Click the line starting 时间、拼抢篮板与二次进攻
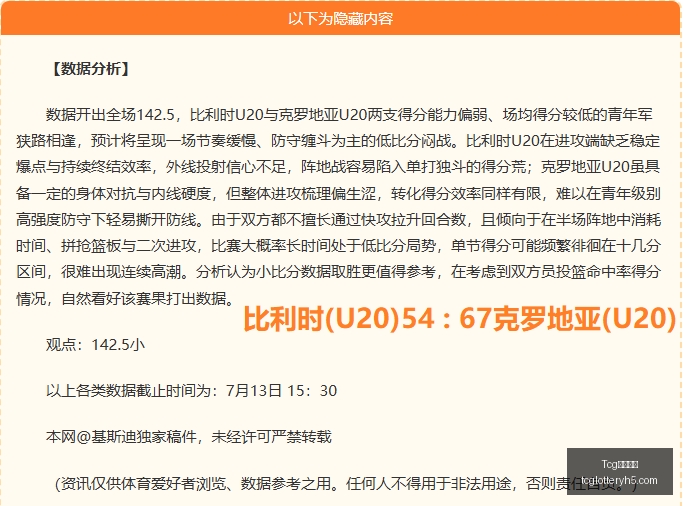This screenshot has width=684, height=506. 338,246
